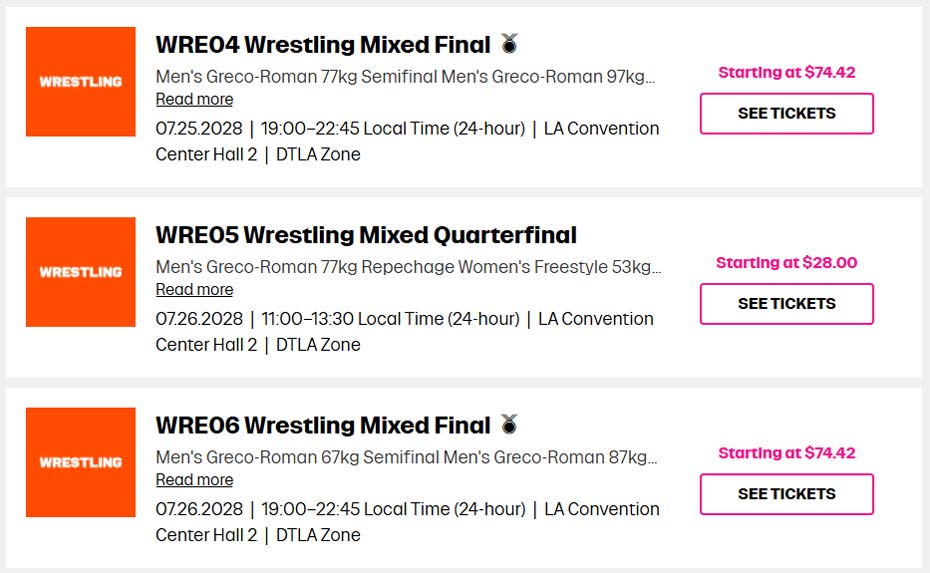Viewport: 930px width, 573px height.
Task: Expand Read more under WRE05 description
Action: 194,290
